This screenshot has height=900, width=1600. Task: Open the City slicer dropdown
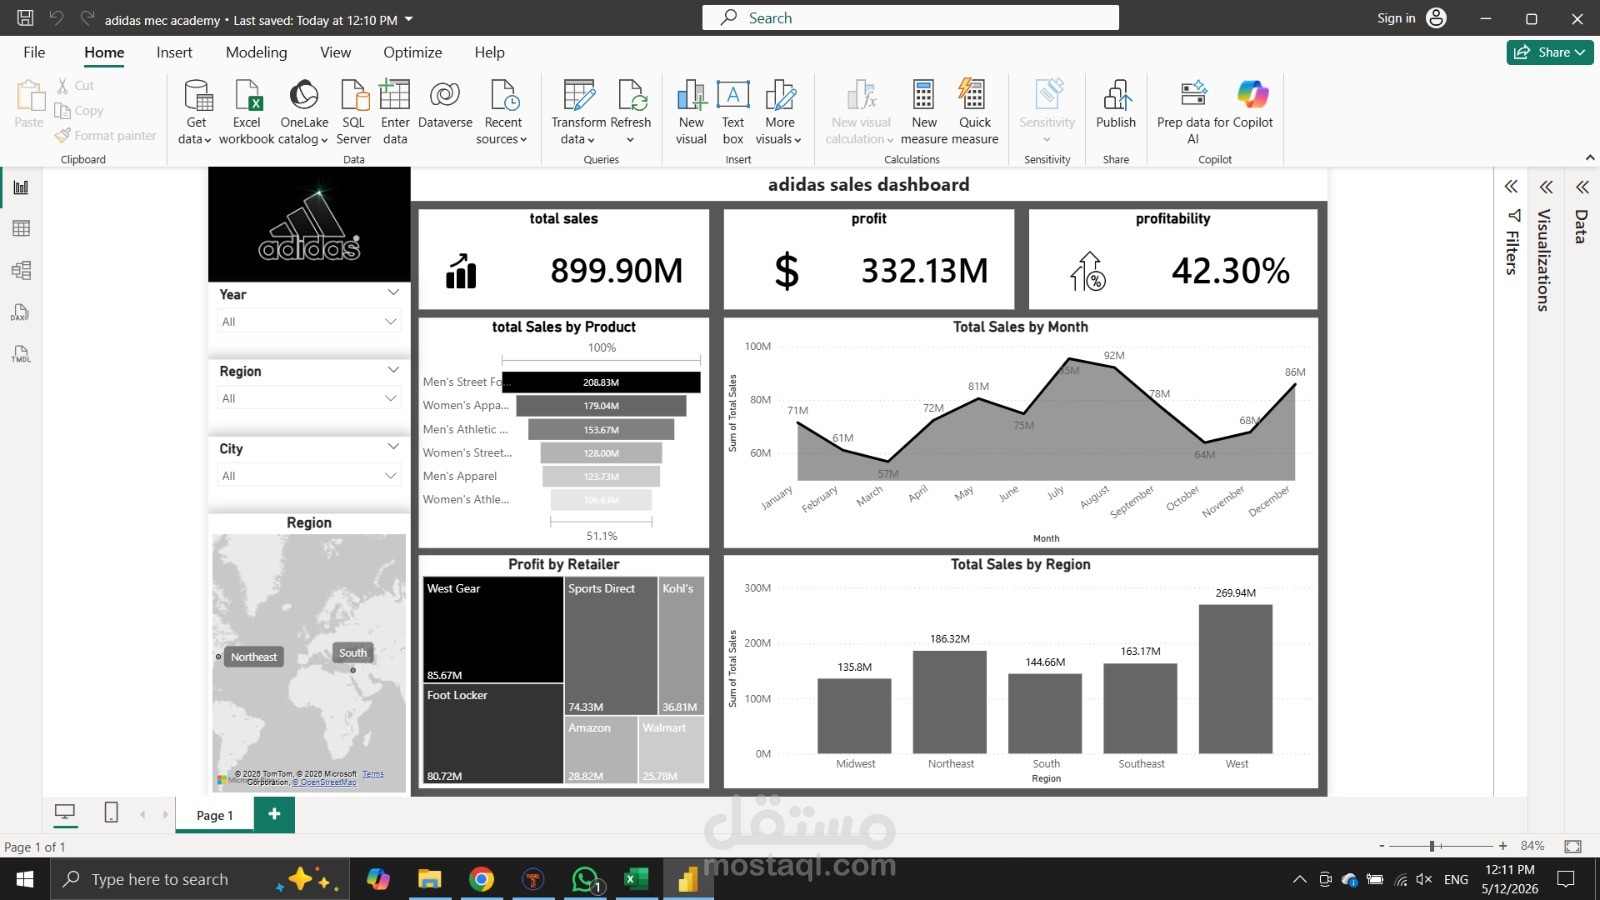(309, 476)
